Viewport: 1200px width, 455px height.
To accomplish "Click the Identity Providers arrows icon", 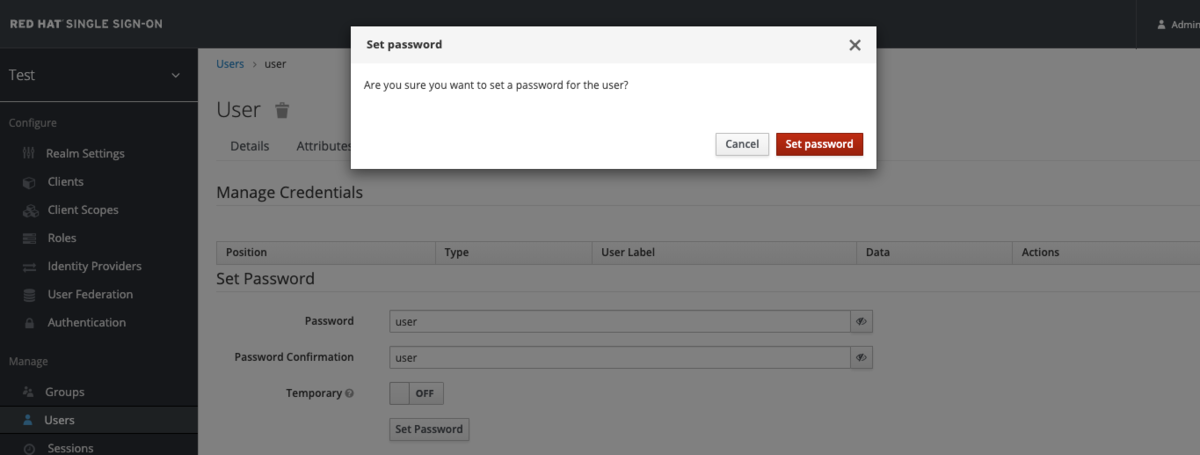I will (28, 267).
